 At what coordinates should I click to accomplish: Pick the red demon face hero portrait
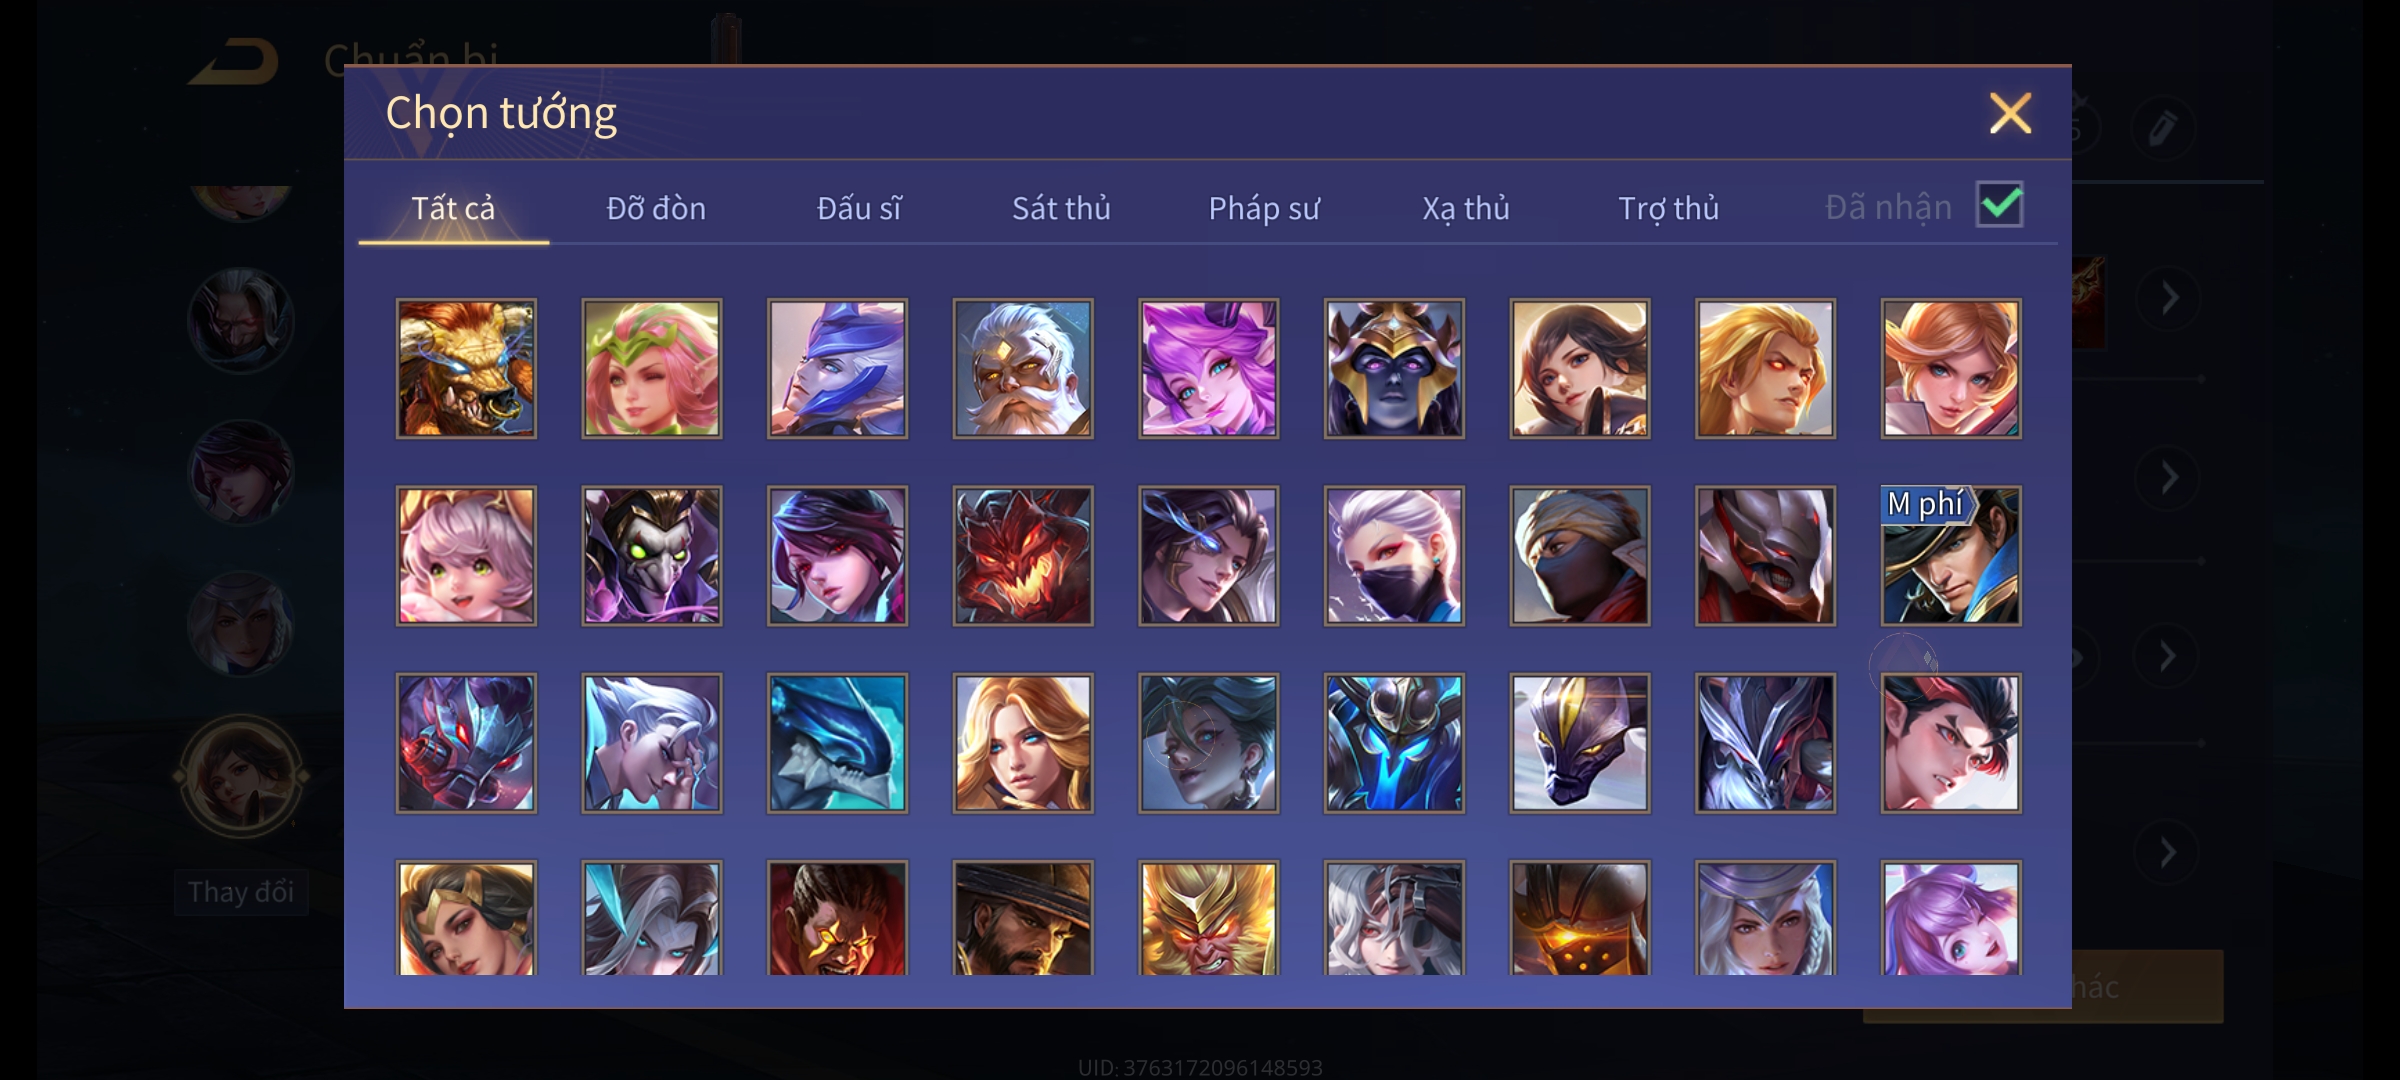[1023, 556]
